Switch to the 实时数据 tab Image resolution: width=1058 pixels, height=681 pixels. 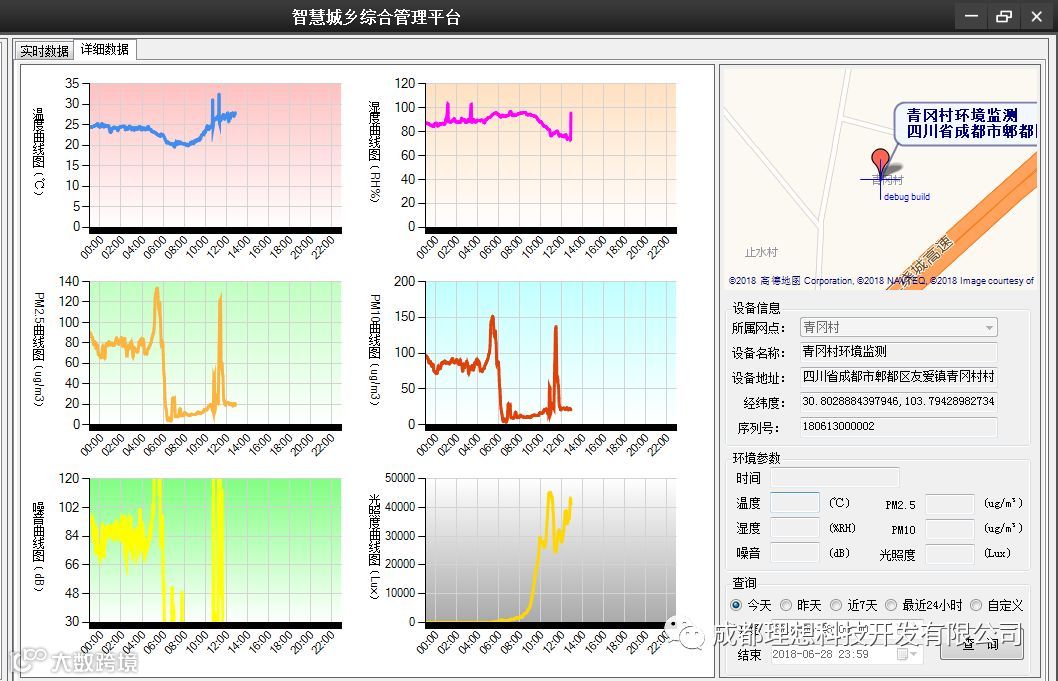tap(44, 51)
